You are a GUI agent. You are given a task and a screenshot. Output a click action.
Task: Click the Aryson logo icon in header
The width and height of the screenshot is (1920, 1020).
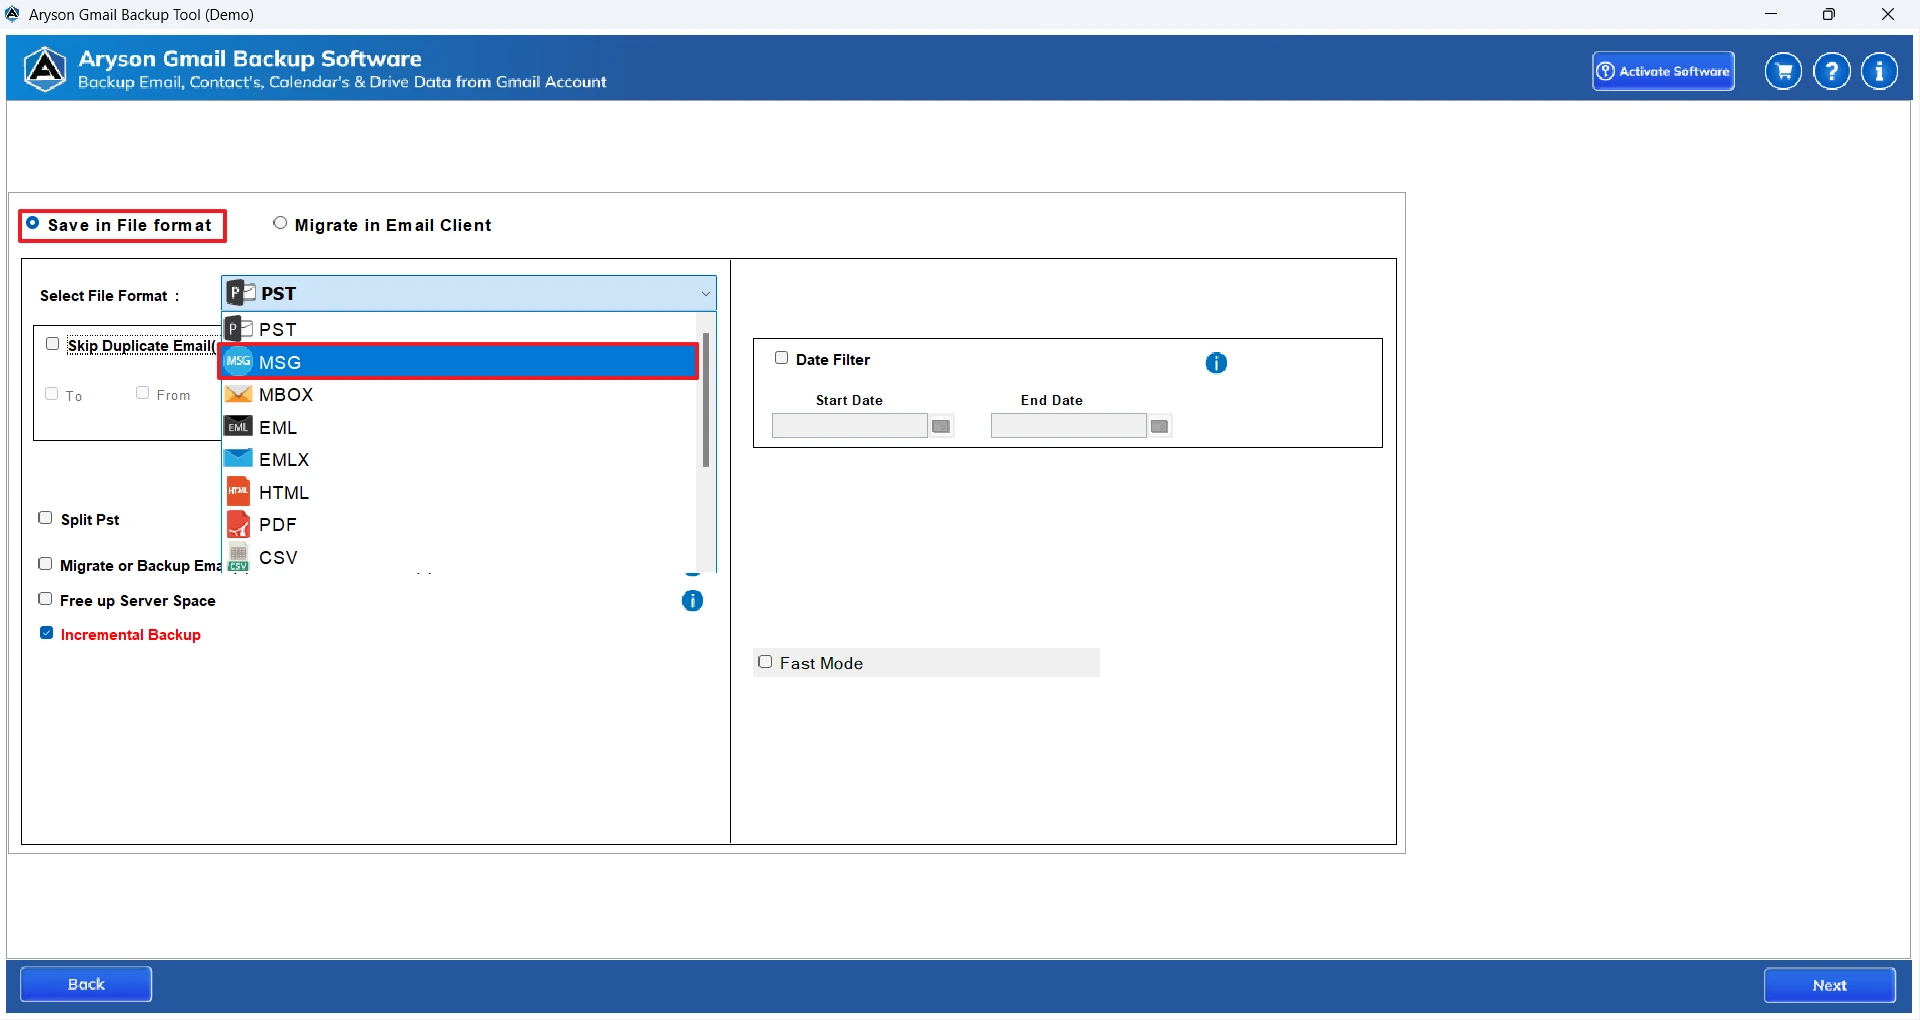click(45, 69)
